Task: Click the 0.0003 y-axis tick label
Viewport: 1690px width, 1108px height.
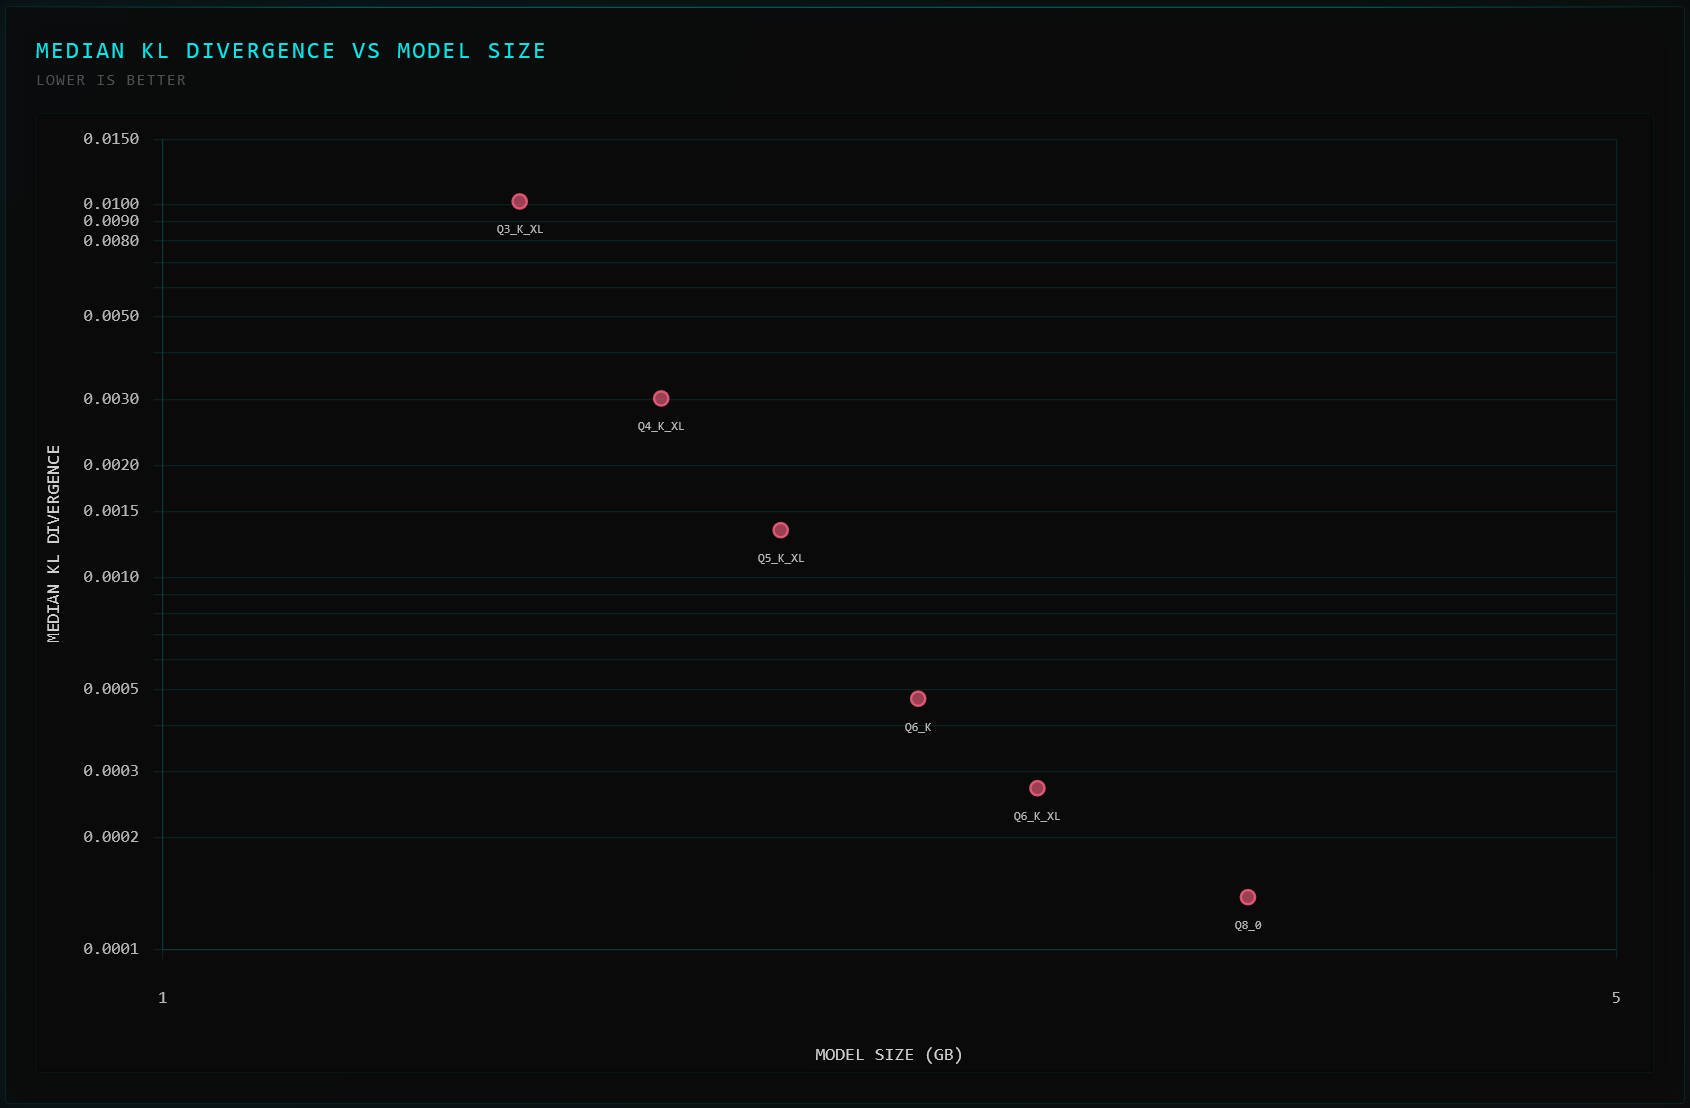Action: (111, 771)
